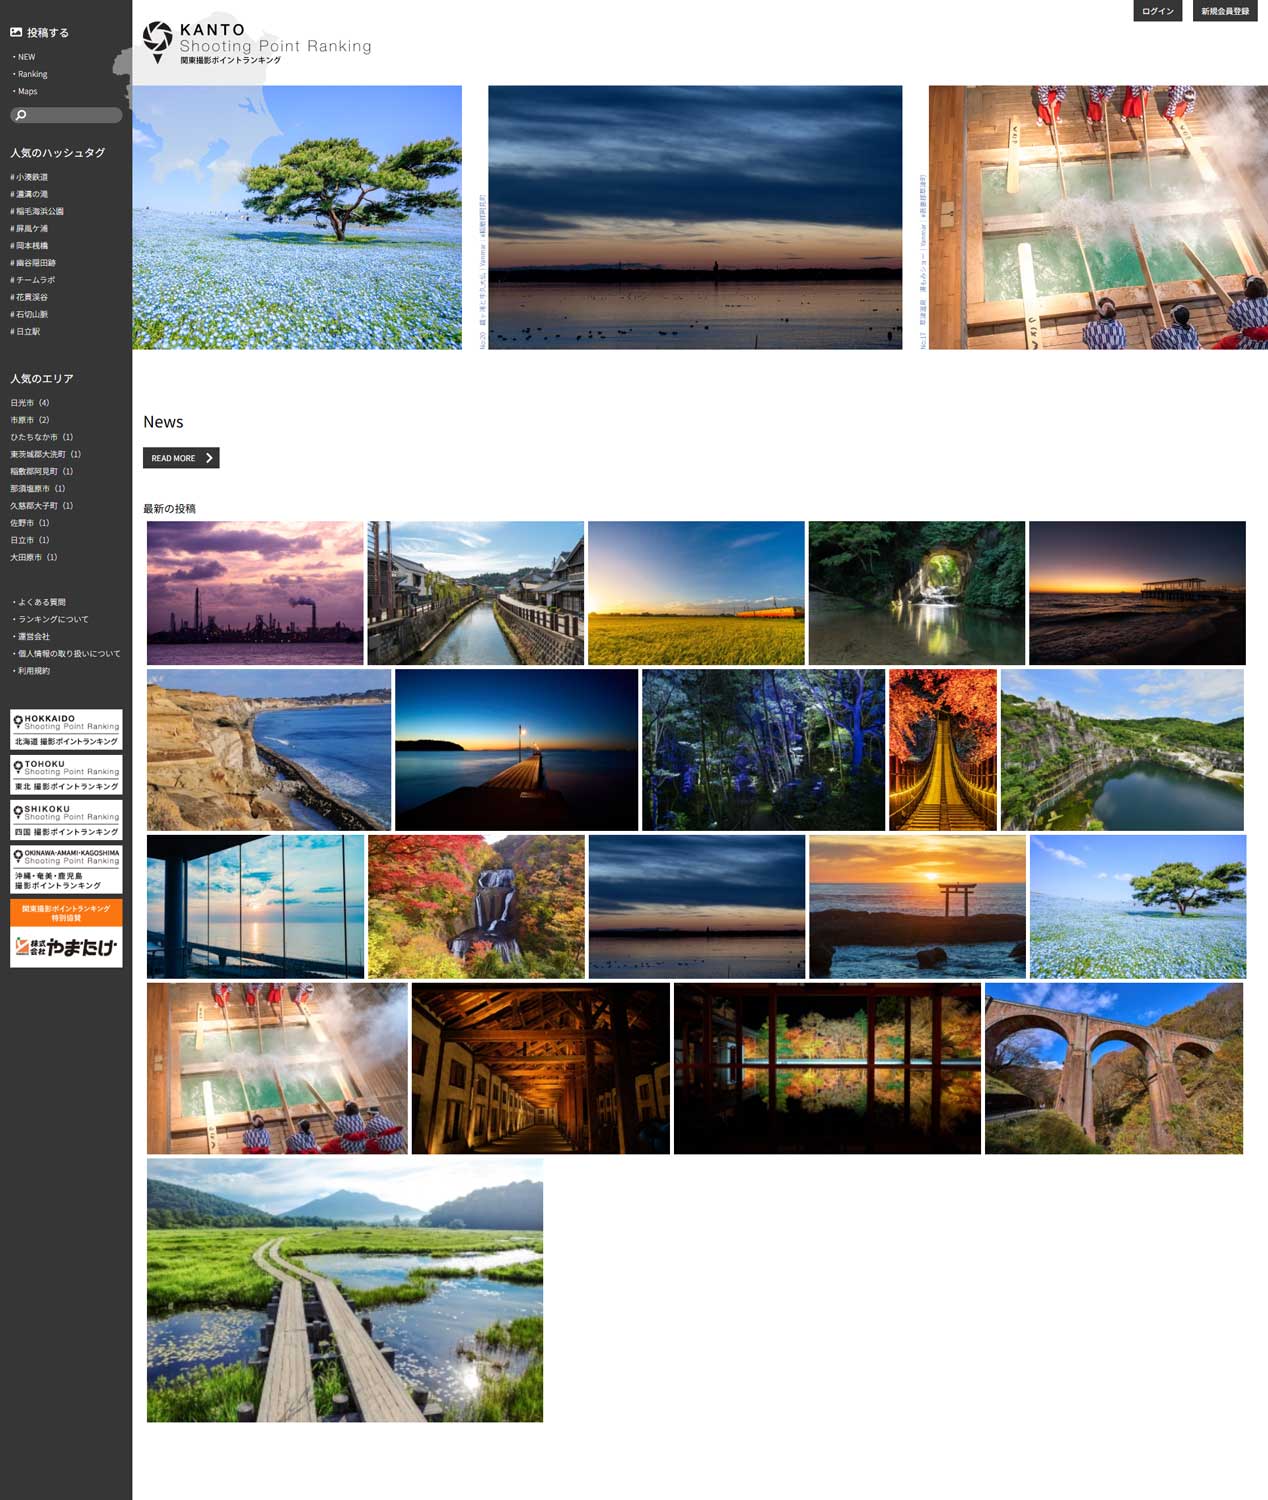
Task: Click the photo post icon beside 投稿する
Action: 16,33
